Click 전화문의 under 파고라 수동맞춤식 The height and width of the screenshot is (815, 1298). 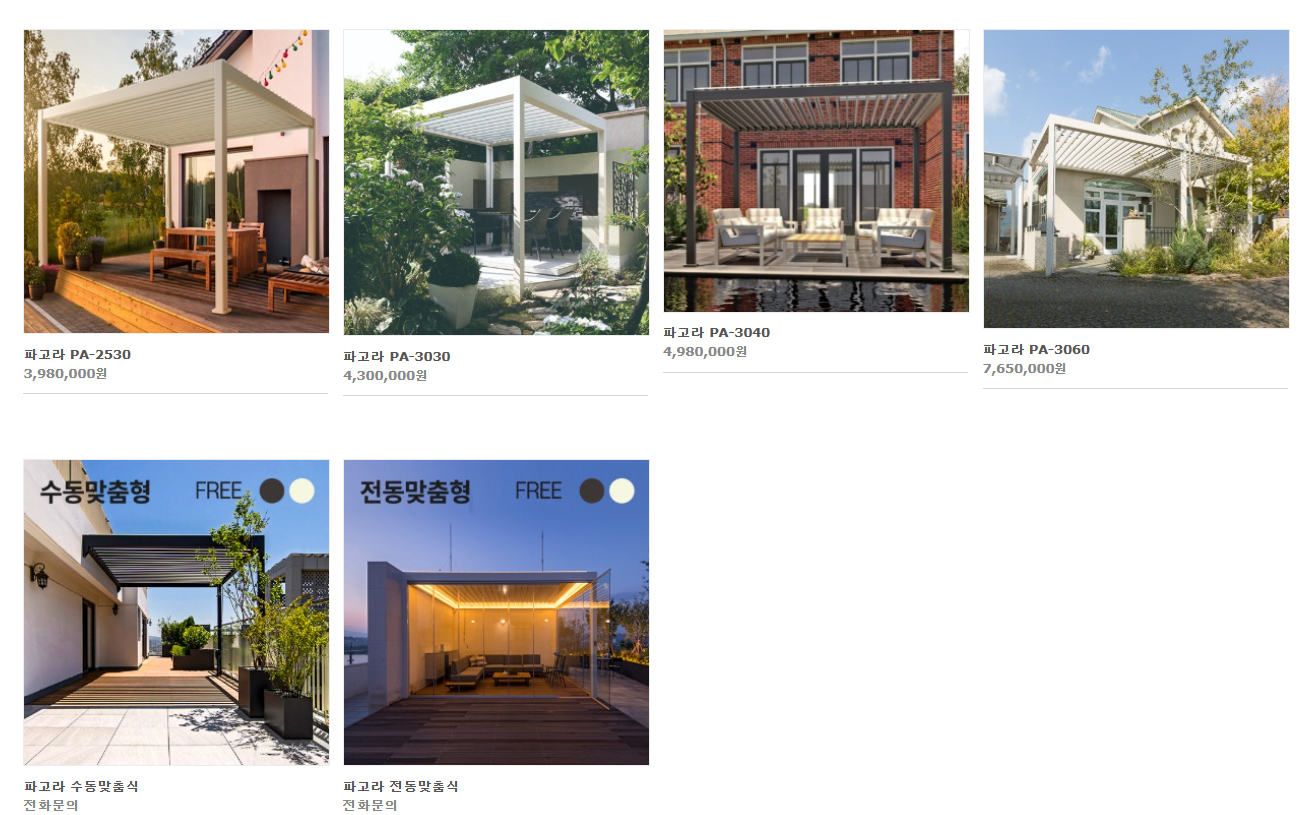(x=51, y=805)
